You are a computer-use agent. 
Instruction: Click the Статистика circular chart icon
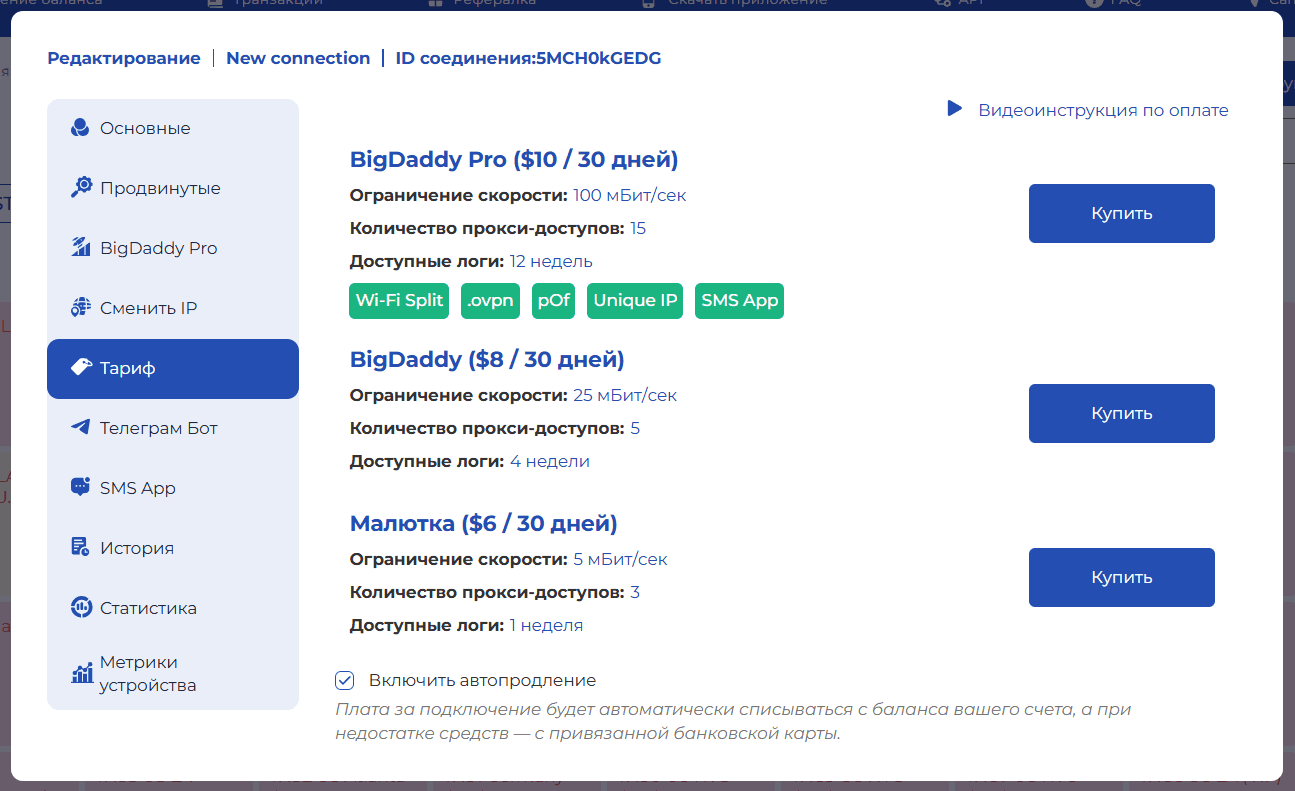80,608
